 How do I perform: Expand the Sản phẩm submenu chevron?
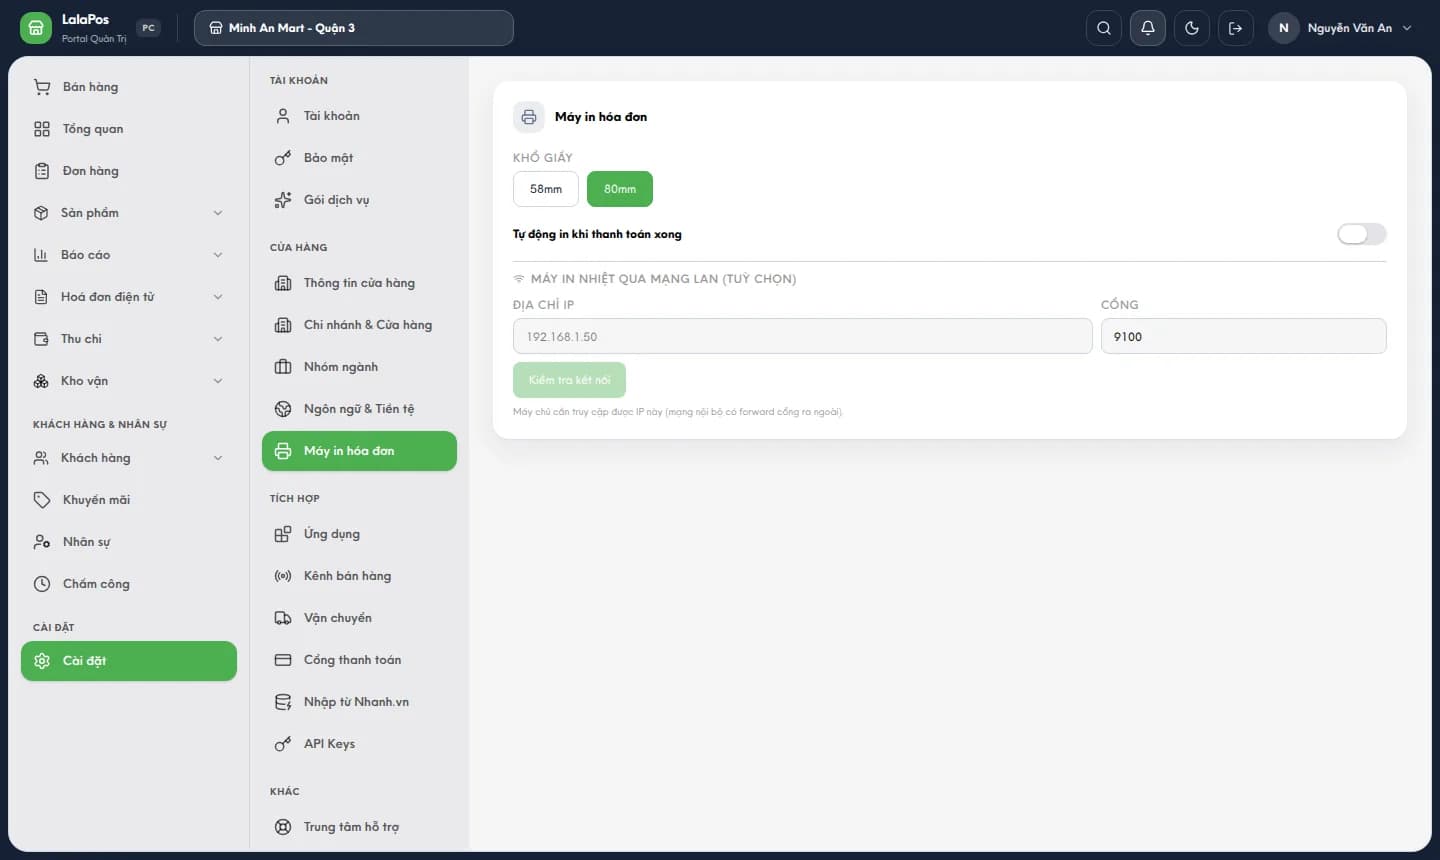[x=218, y=213]
